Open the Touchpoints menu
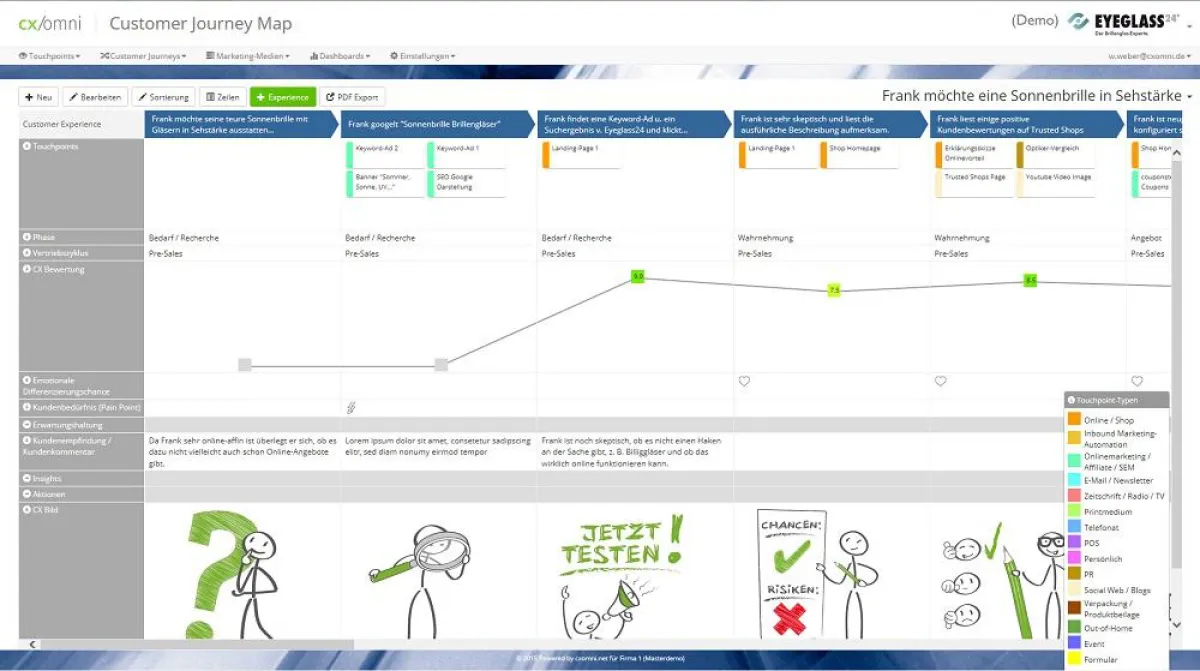 50,56
